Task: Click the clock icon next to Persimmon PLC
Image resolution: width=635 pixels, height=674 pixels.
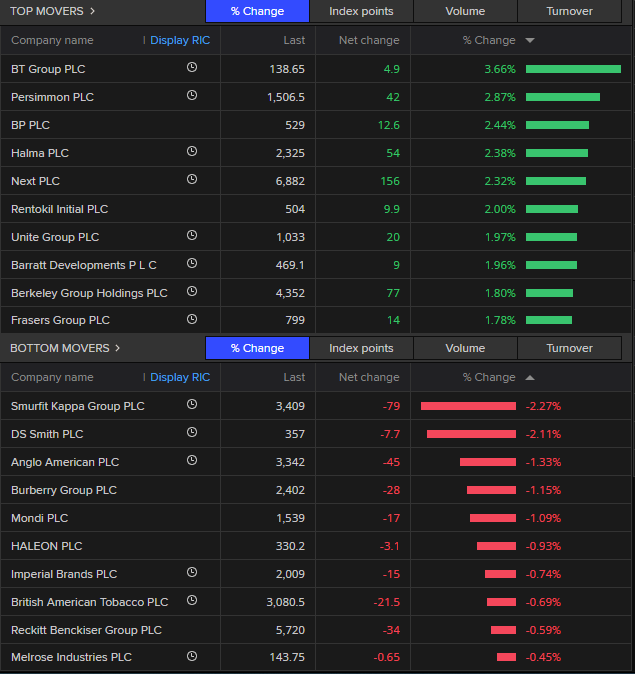Action: (192, 95)
